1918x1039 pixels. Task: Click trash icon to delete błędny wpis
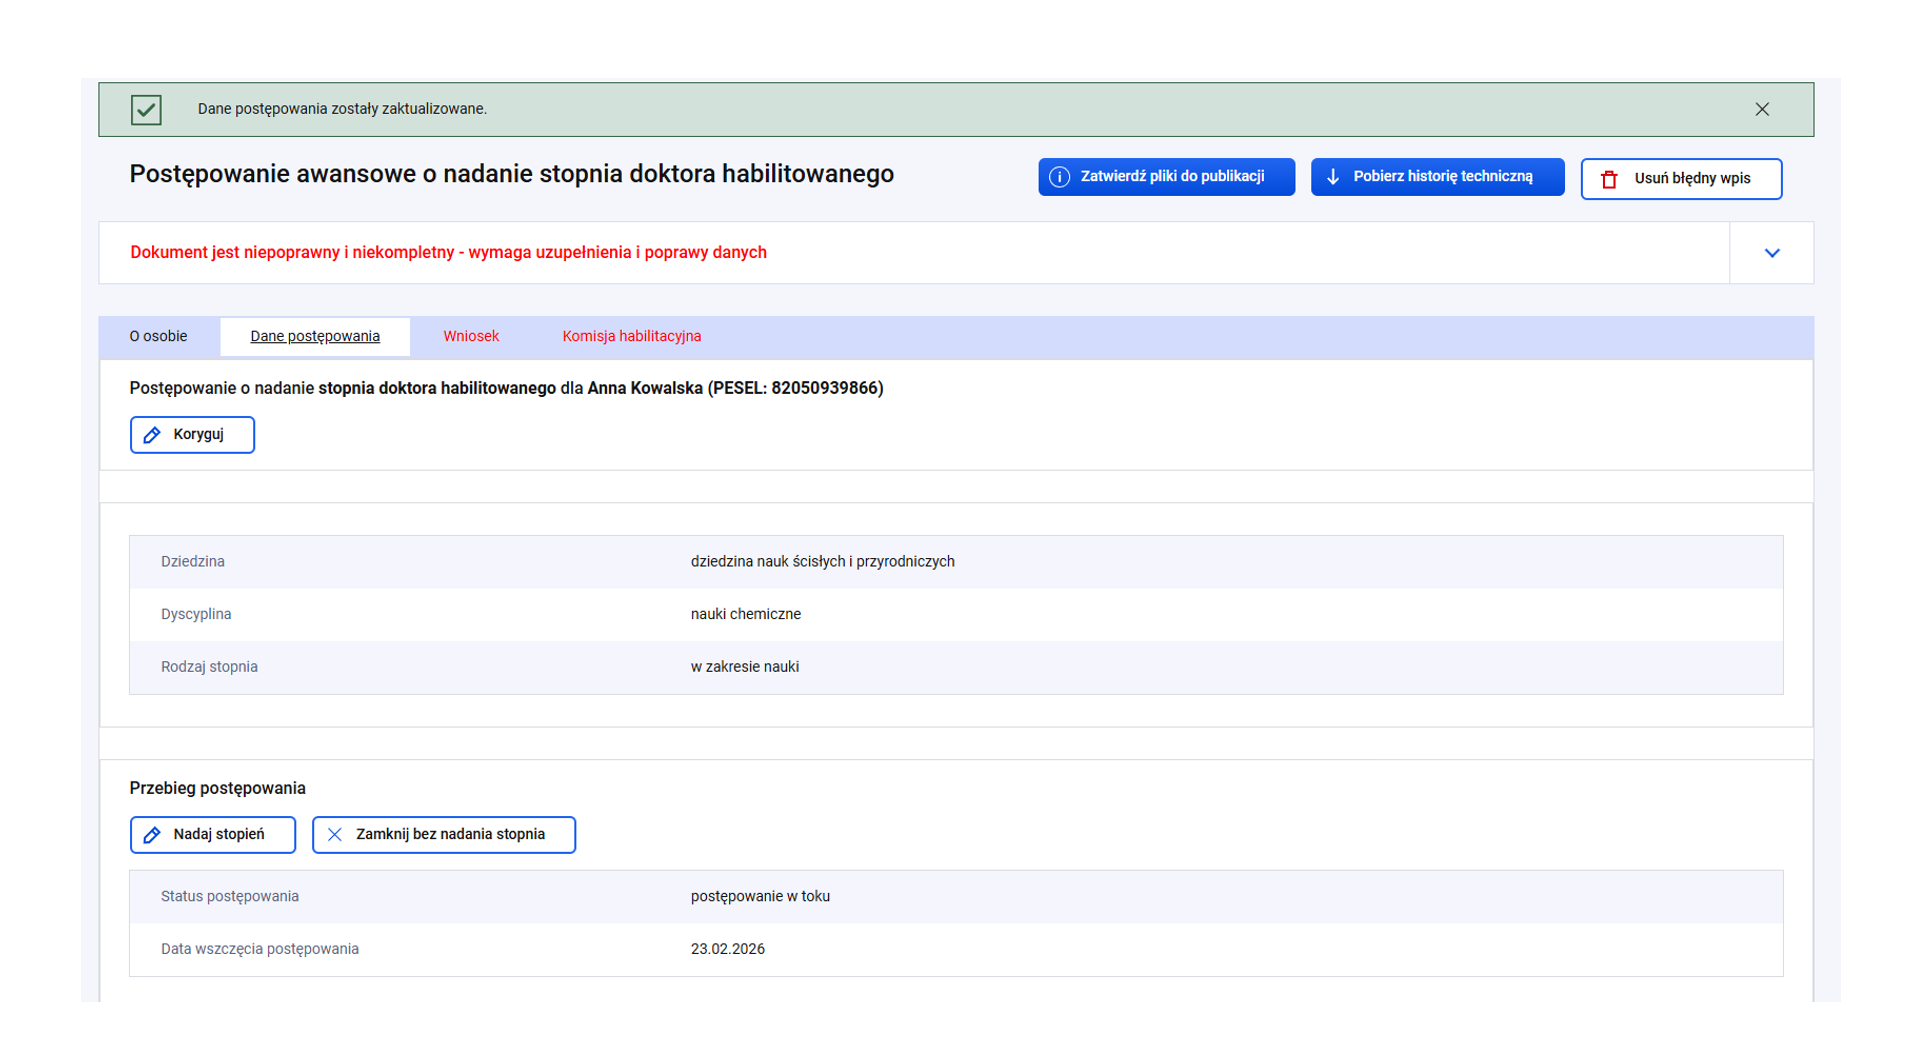click(1608, 179)
